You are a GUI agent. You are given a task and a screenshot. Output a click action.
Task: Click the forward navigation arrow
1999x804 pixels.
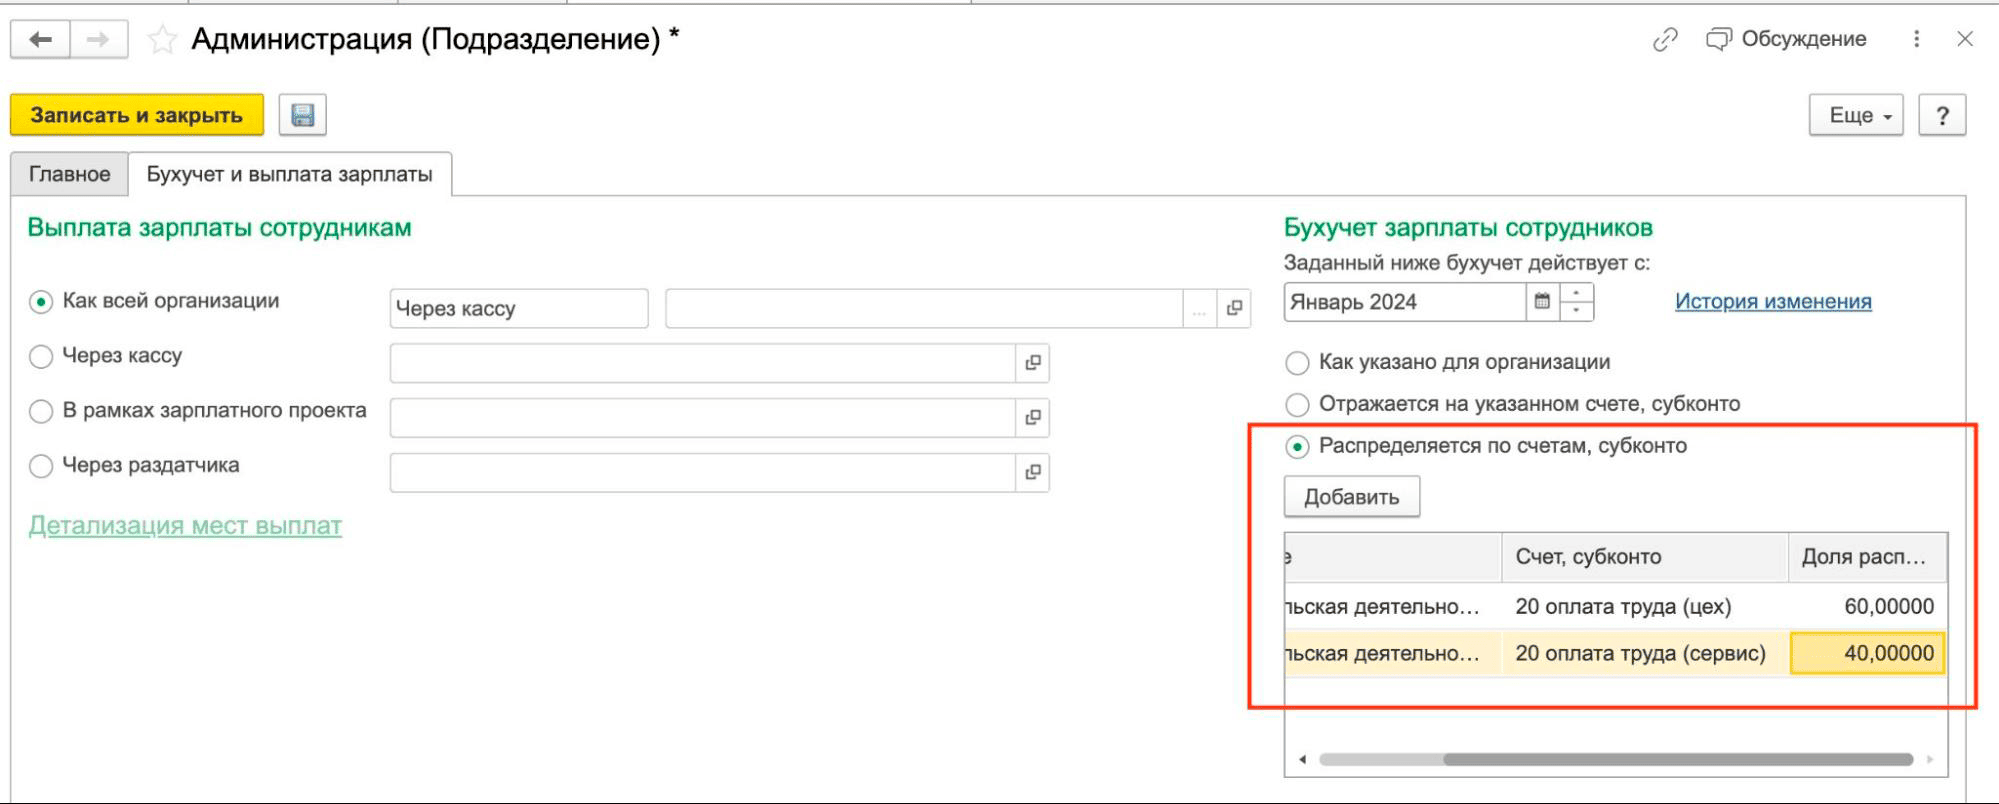point(98,40)
